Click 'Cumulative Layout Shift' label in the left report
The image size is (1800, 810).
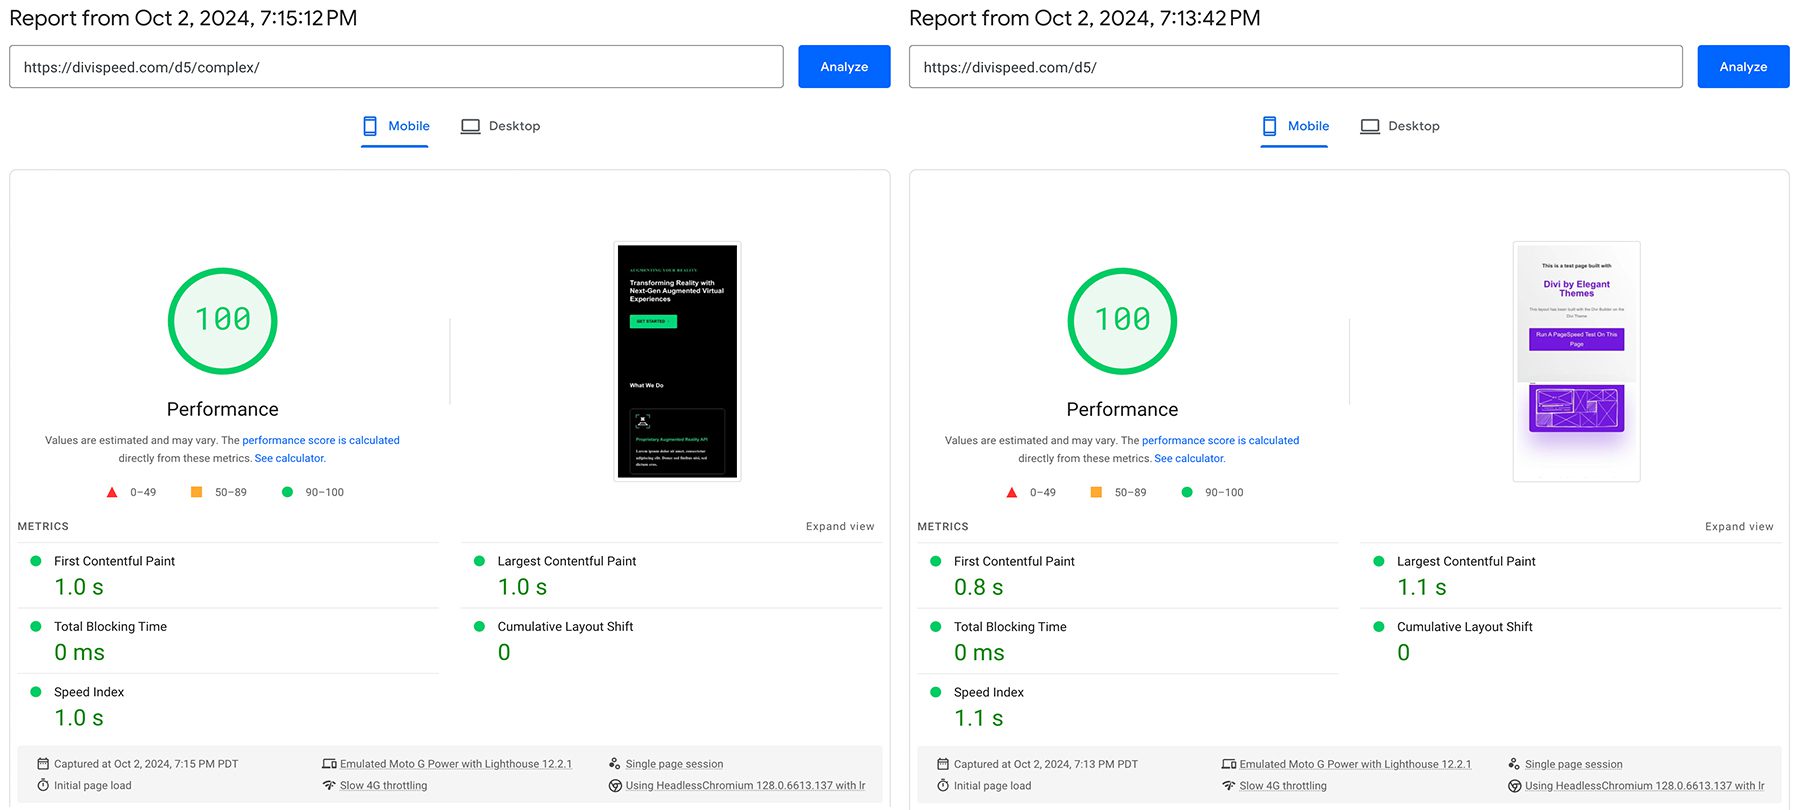pyautogui.click(x=565, y=627)
